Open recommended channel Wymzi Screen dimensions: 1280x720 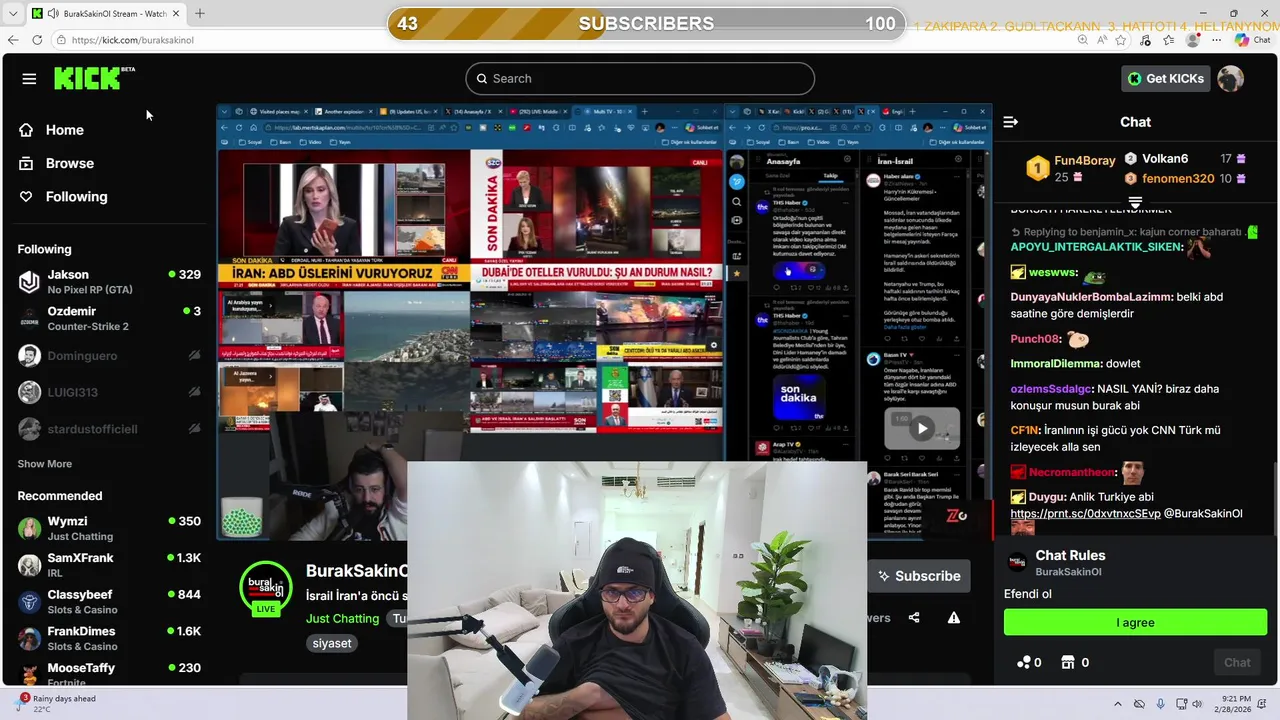109,528
